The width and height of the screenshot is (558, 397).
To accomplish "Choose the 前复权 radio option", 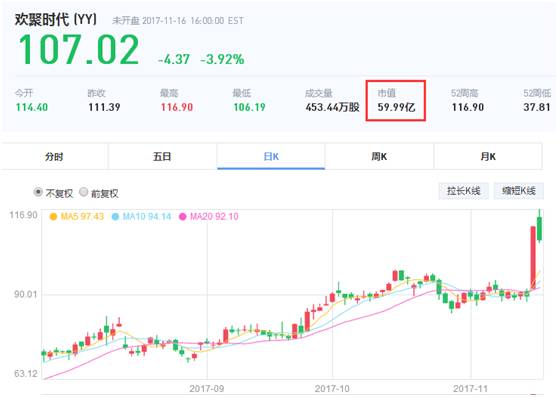I will pos(83,192).
